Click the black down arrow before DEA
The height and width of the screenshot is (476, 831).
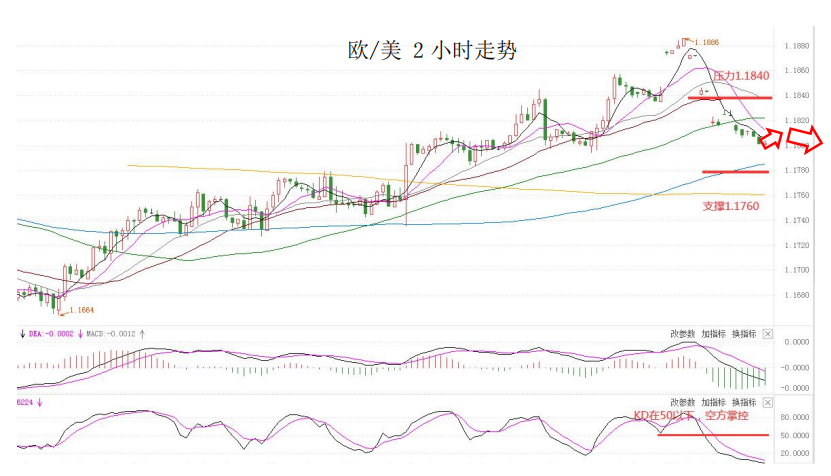tap(22, 334)
